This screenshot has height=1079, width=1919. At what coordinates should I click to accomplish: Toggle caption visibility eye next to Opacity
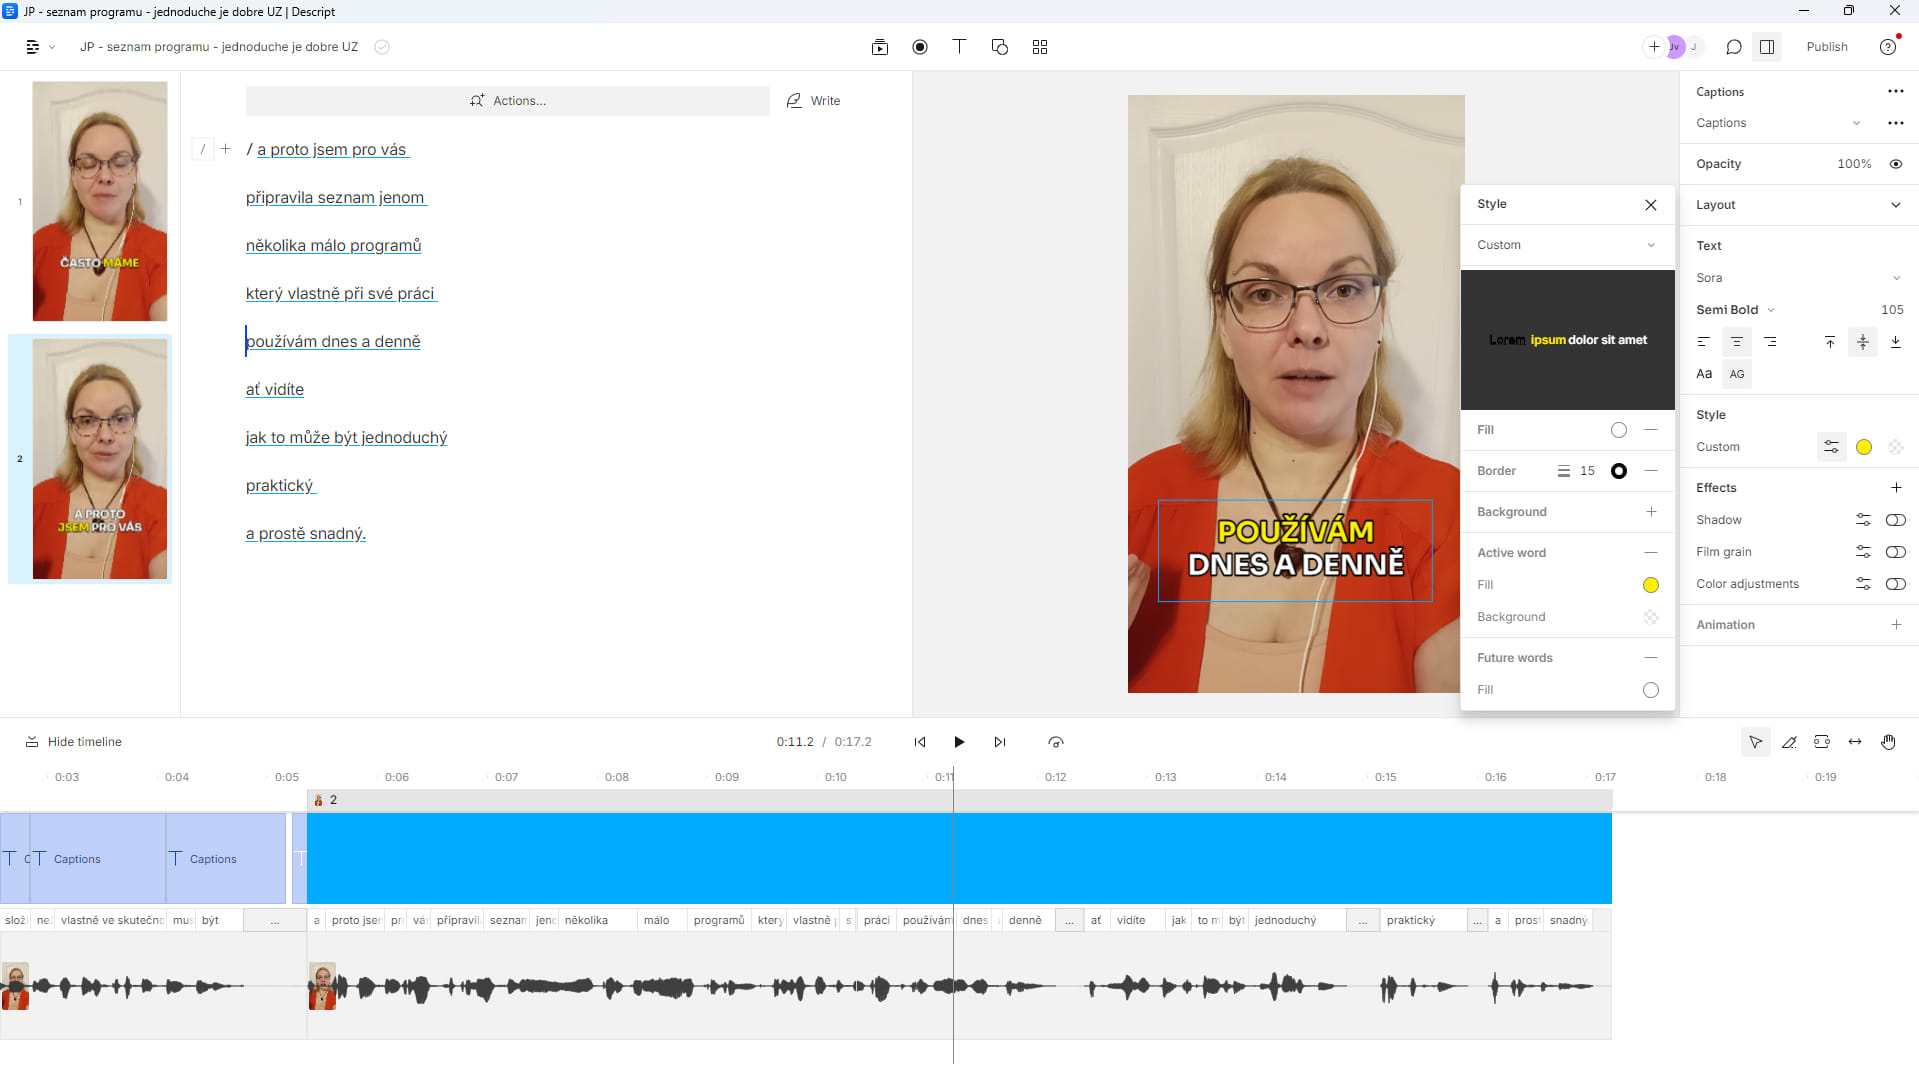(x=1895, y=164)
